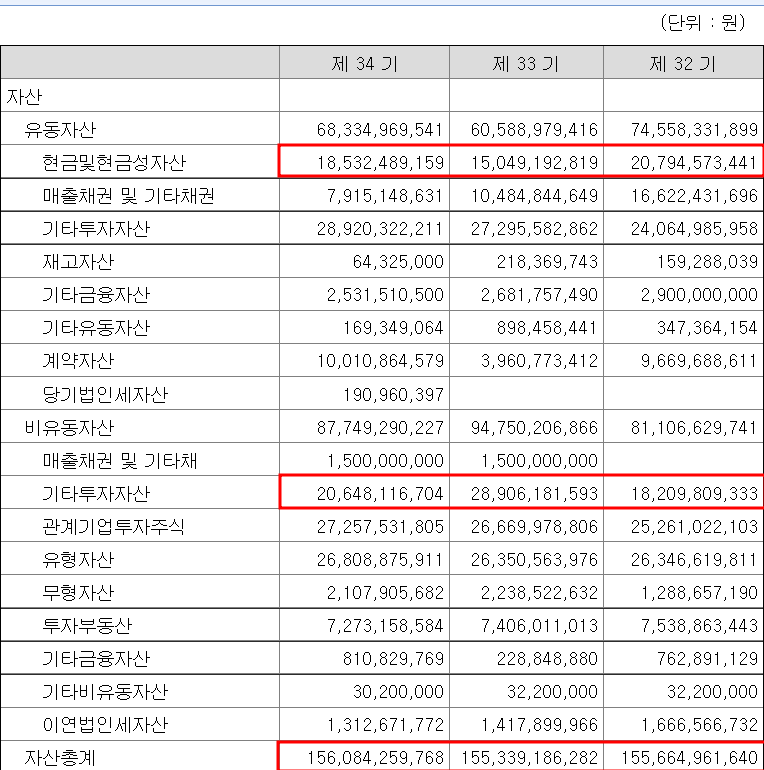The height and width of the screenshot is (770, 764).
Task: Click value 7,406,011,013
Action: 539,626
